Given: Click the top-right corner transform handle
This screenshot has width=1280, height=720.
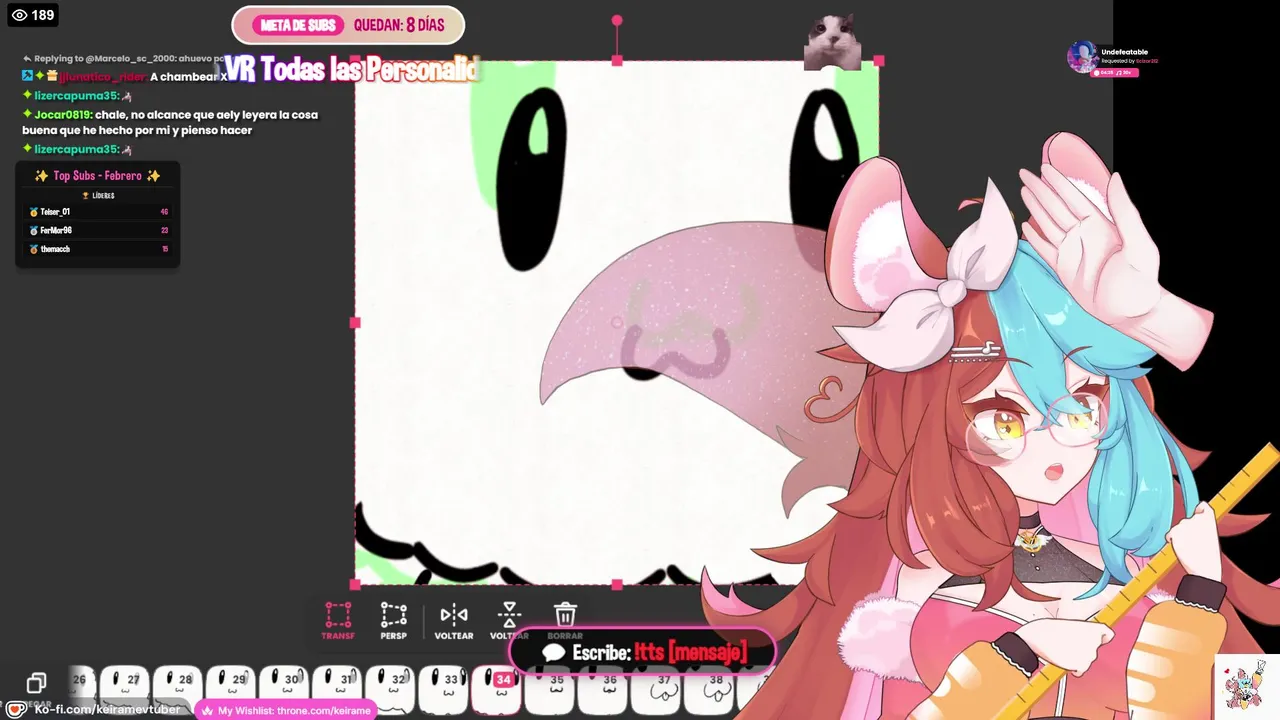Looking at the screenshot, I should [879, 61].
